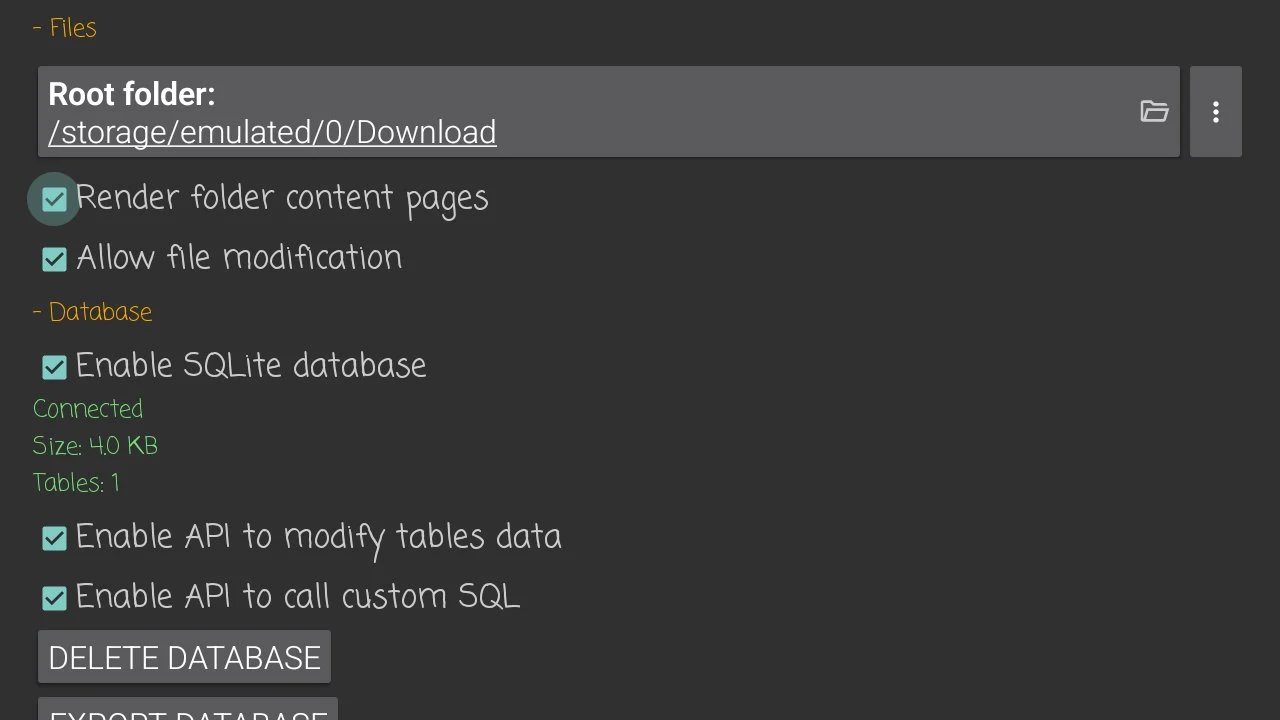Open the three-dot menu beside Root folder
1280x720 pixels.
(x=1216, y=112)
